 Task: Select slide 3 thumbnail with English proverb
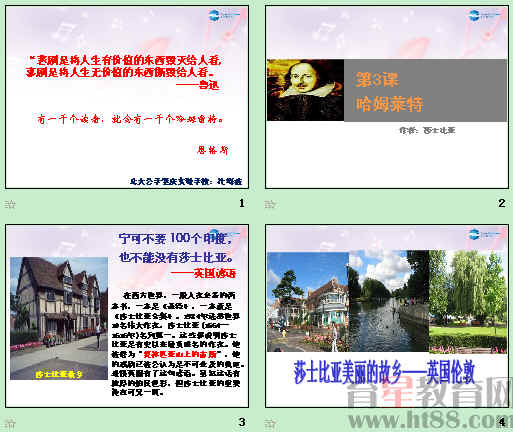click(x=127, y=316)
